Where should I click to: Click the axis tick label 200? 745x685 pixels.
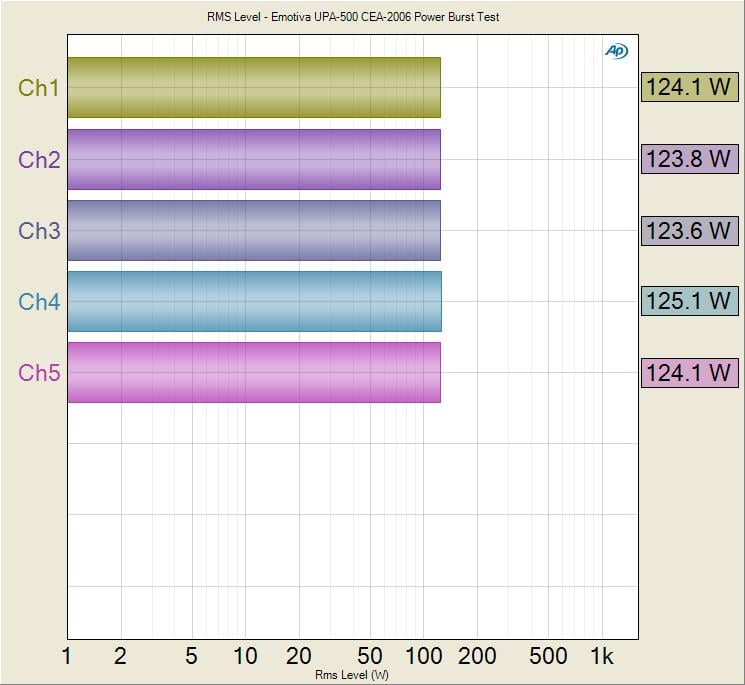click(x=477, y=656)
